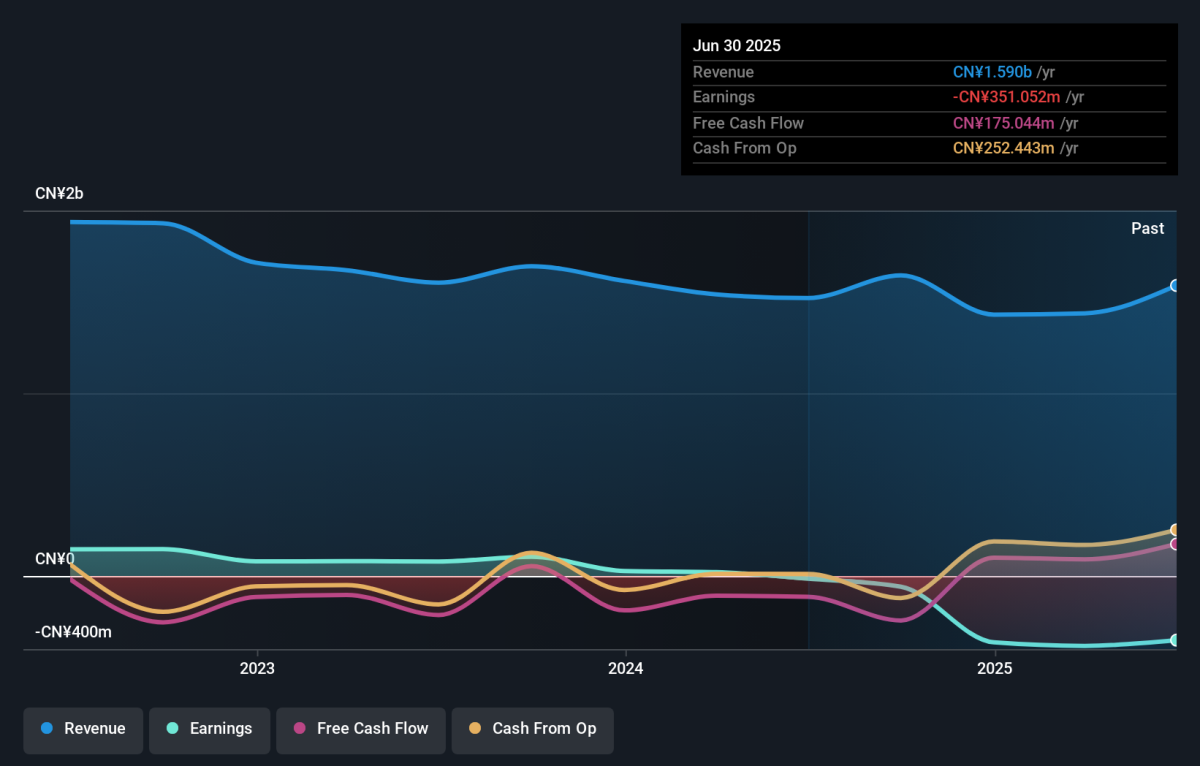The image size is (1200, 766).
Task: Click the Free Cash Flow label in tooltip
Action: [749, 123]
